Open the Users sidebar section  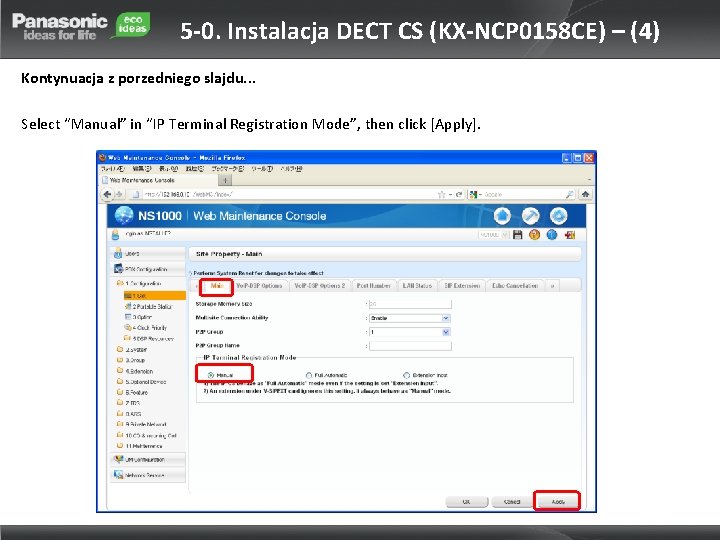point(148,253)
